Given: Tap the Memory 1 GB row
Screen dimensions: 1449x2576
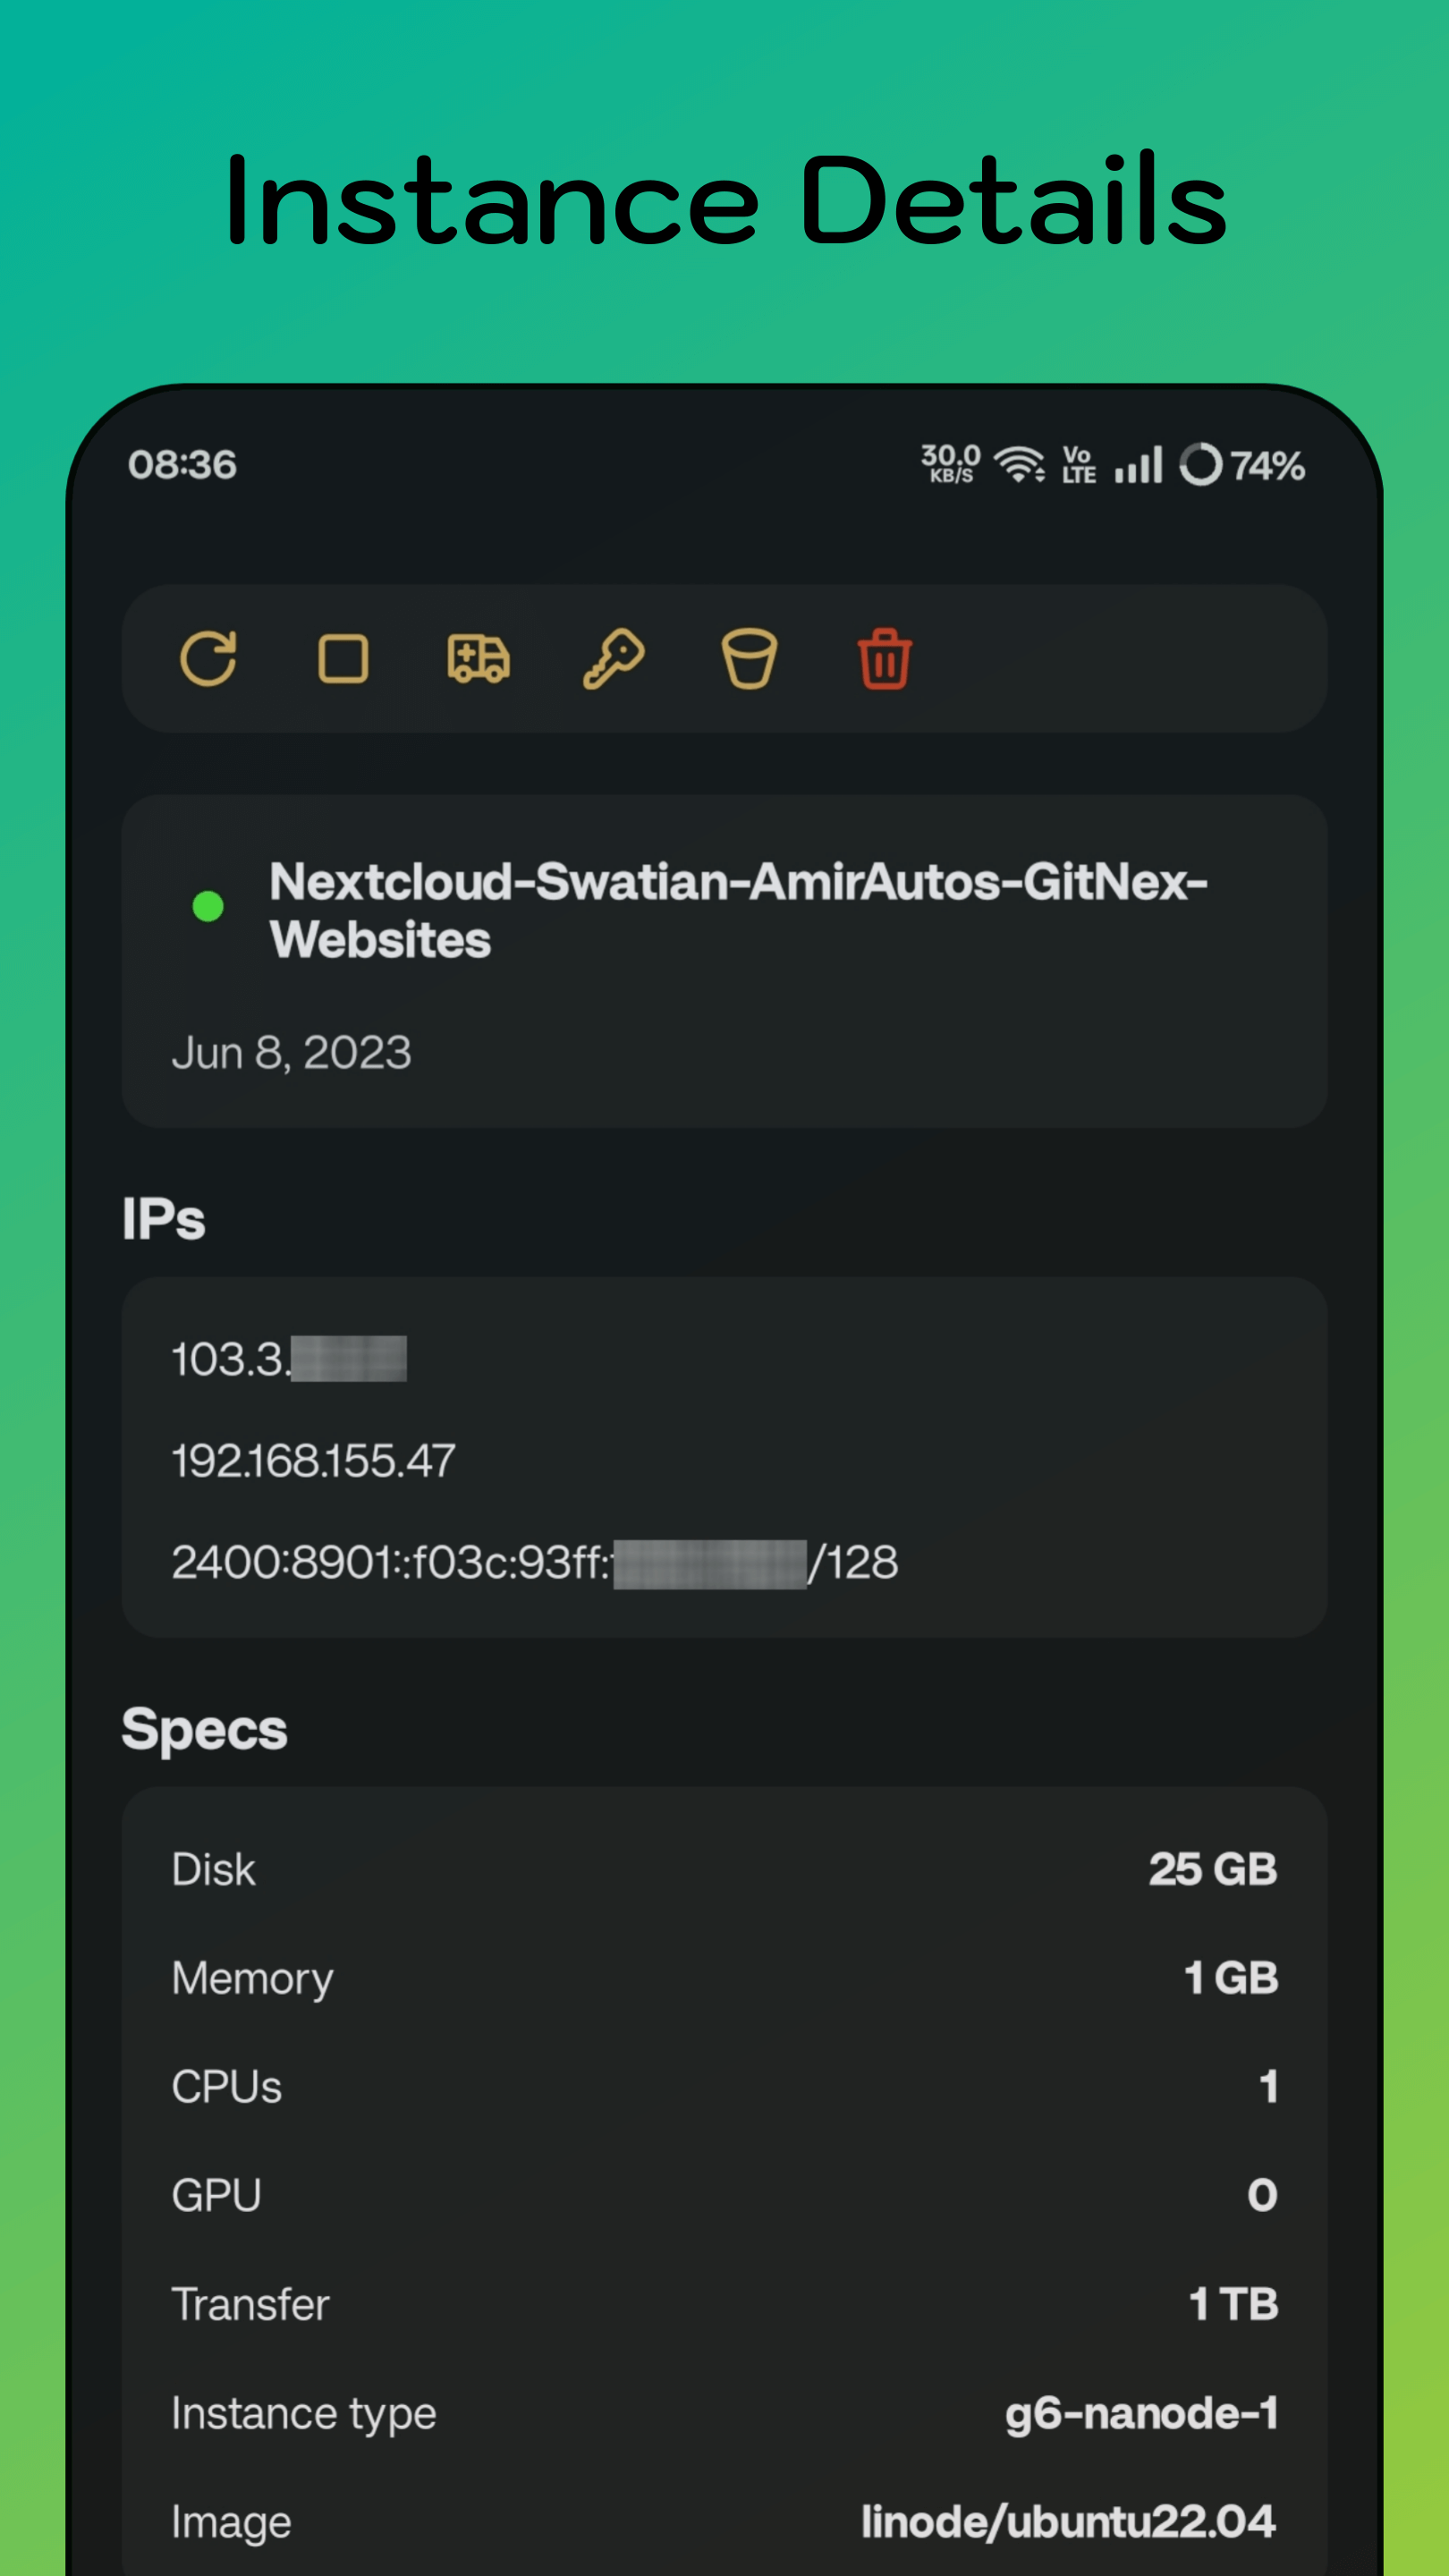Looking at the screenshot, I should coord(724,1978).
